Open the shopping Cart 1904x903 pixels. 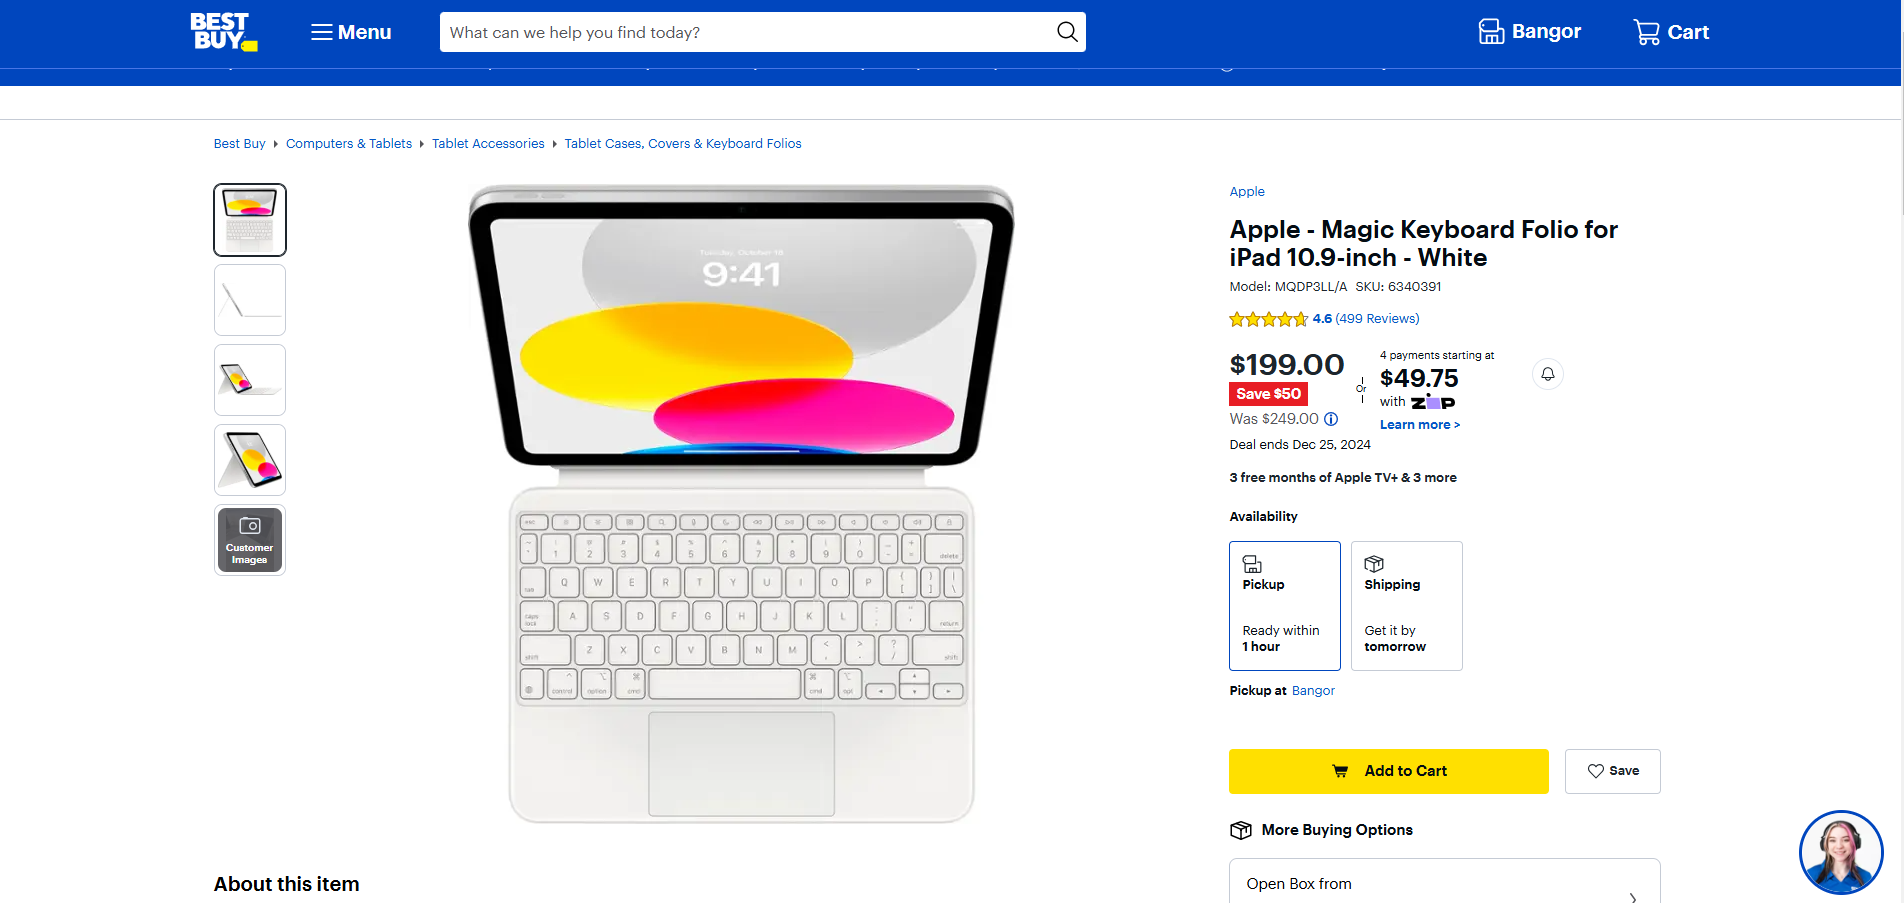(x=1671, y=32)
